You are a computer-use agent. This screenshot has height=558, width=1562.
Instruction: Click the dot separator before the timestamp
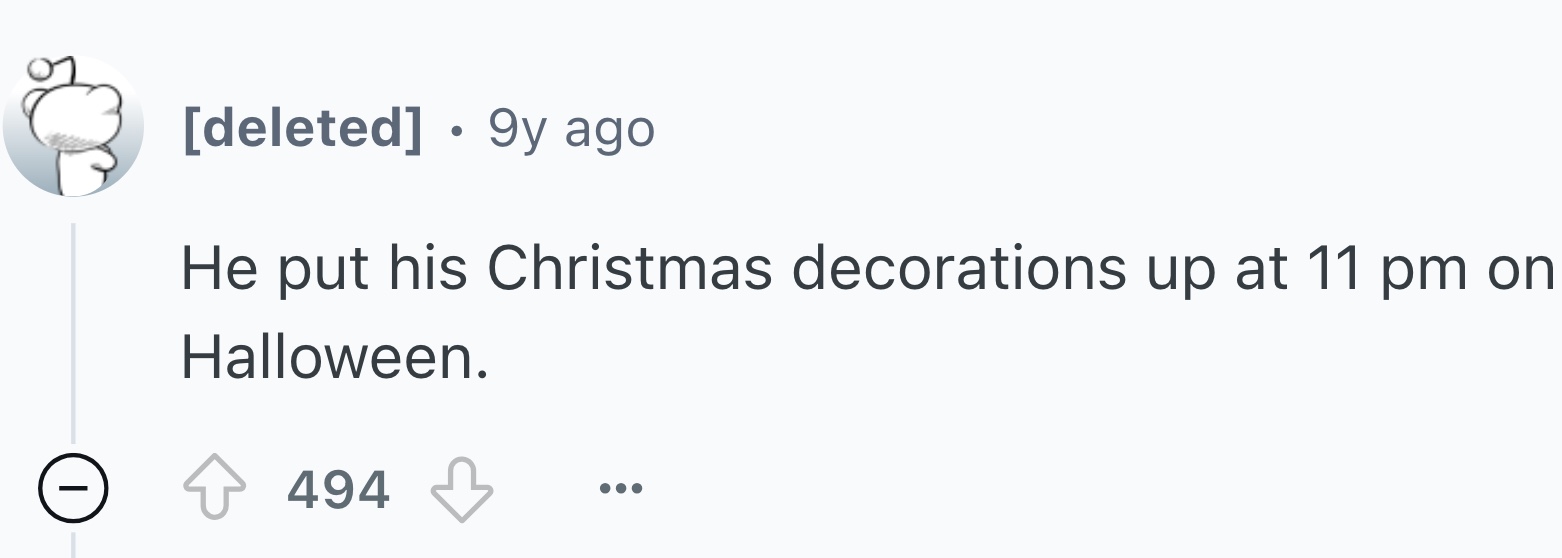[456, 129]
